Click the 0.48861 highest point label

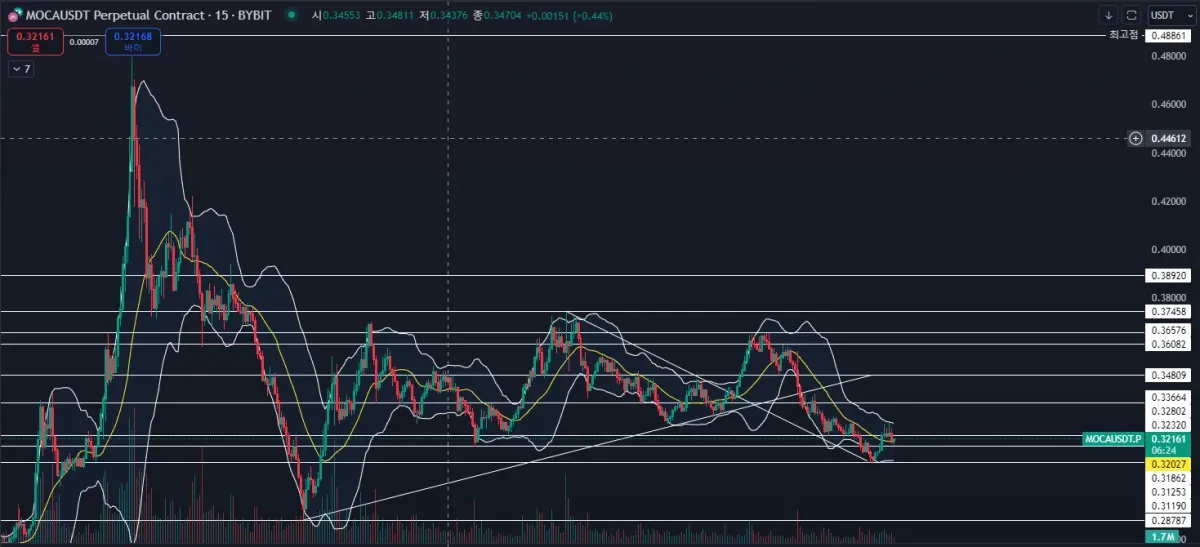(1169, 35)
